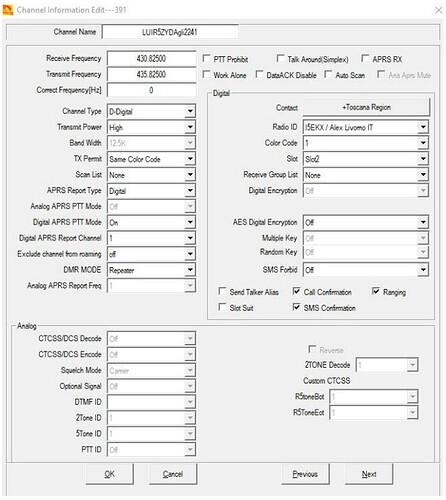Click the +Toscana Region contact button
This screenshot has height=500, width=446.
366,107
